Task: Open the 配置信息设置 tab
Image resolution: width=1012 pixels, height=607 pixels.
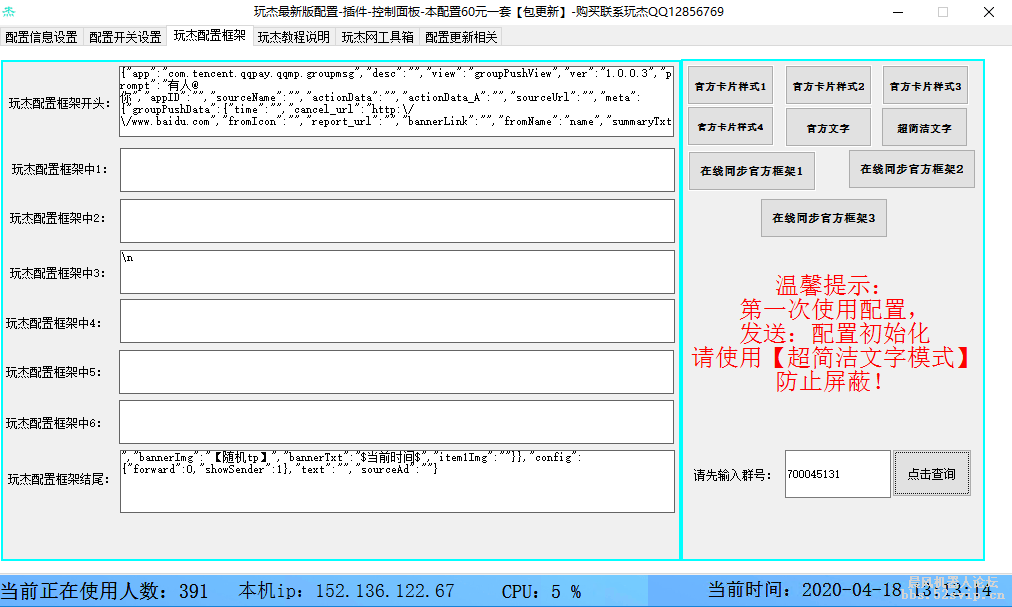Action: pyautogui.click(x=41, y=37)
